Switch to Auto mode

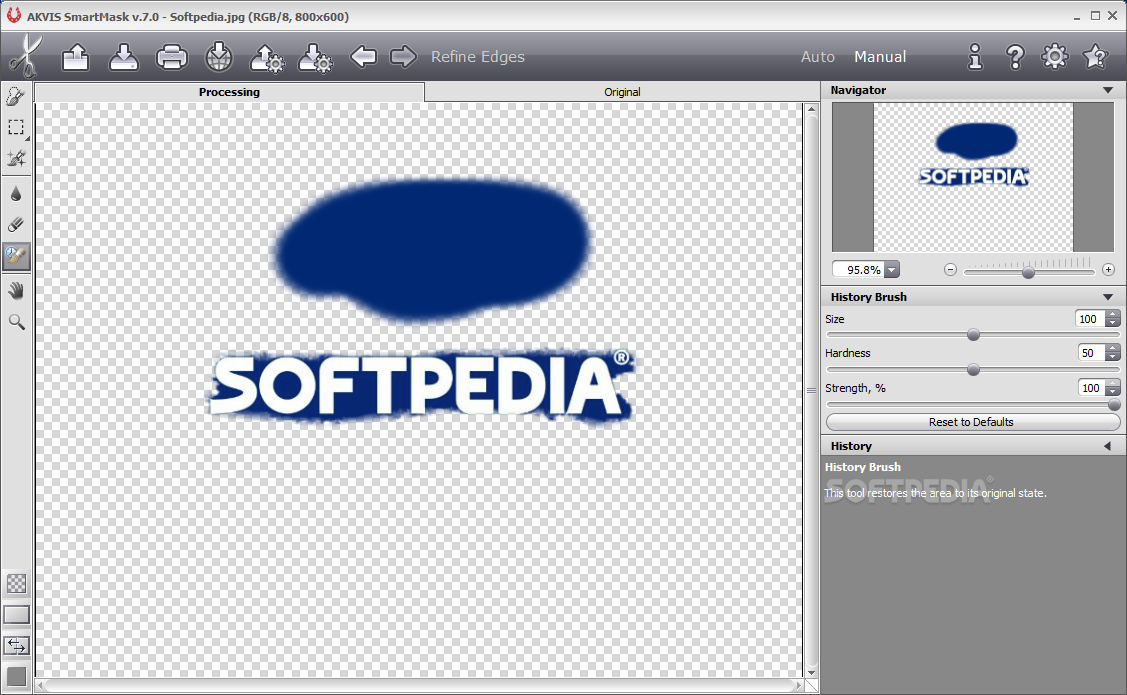818,57
